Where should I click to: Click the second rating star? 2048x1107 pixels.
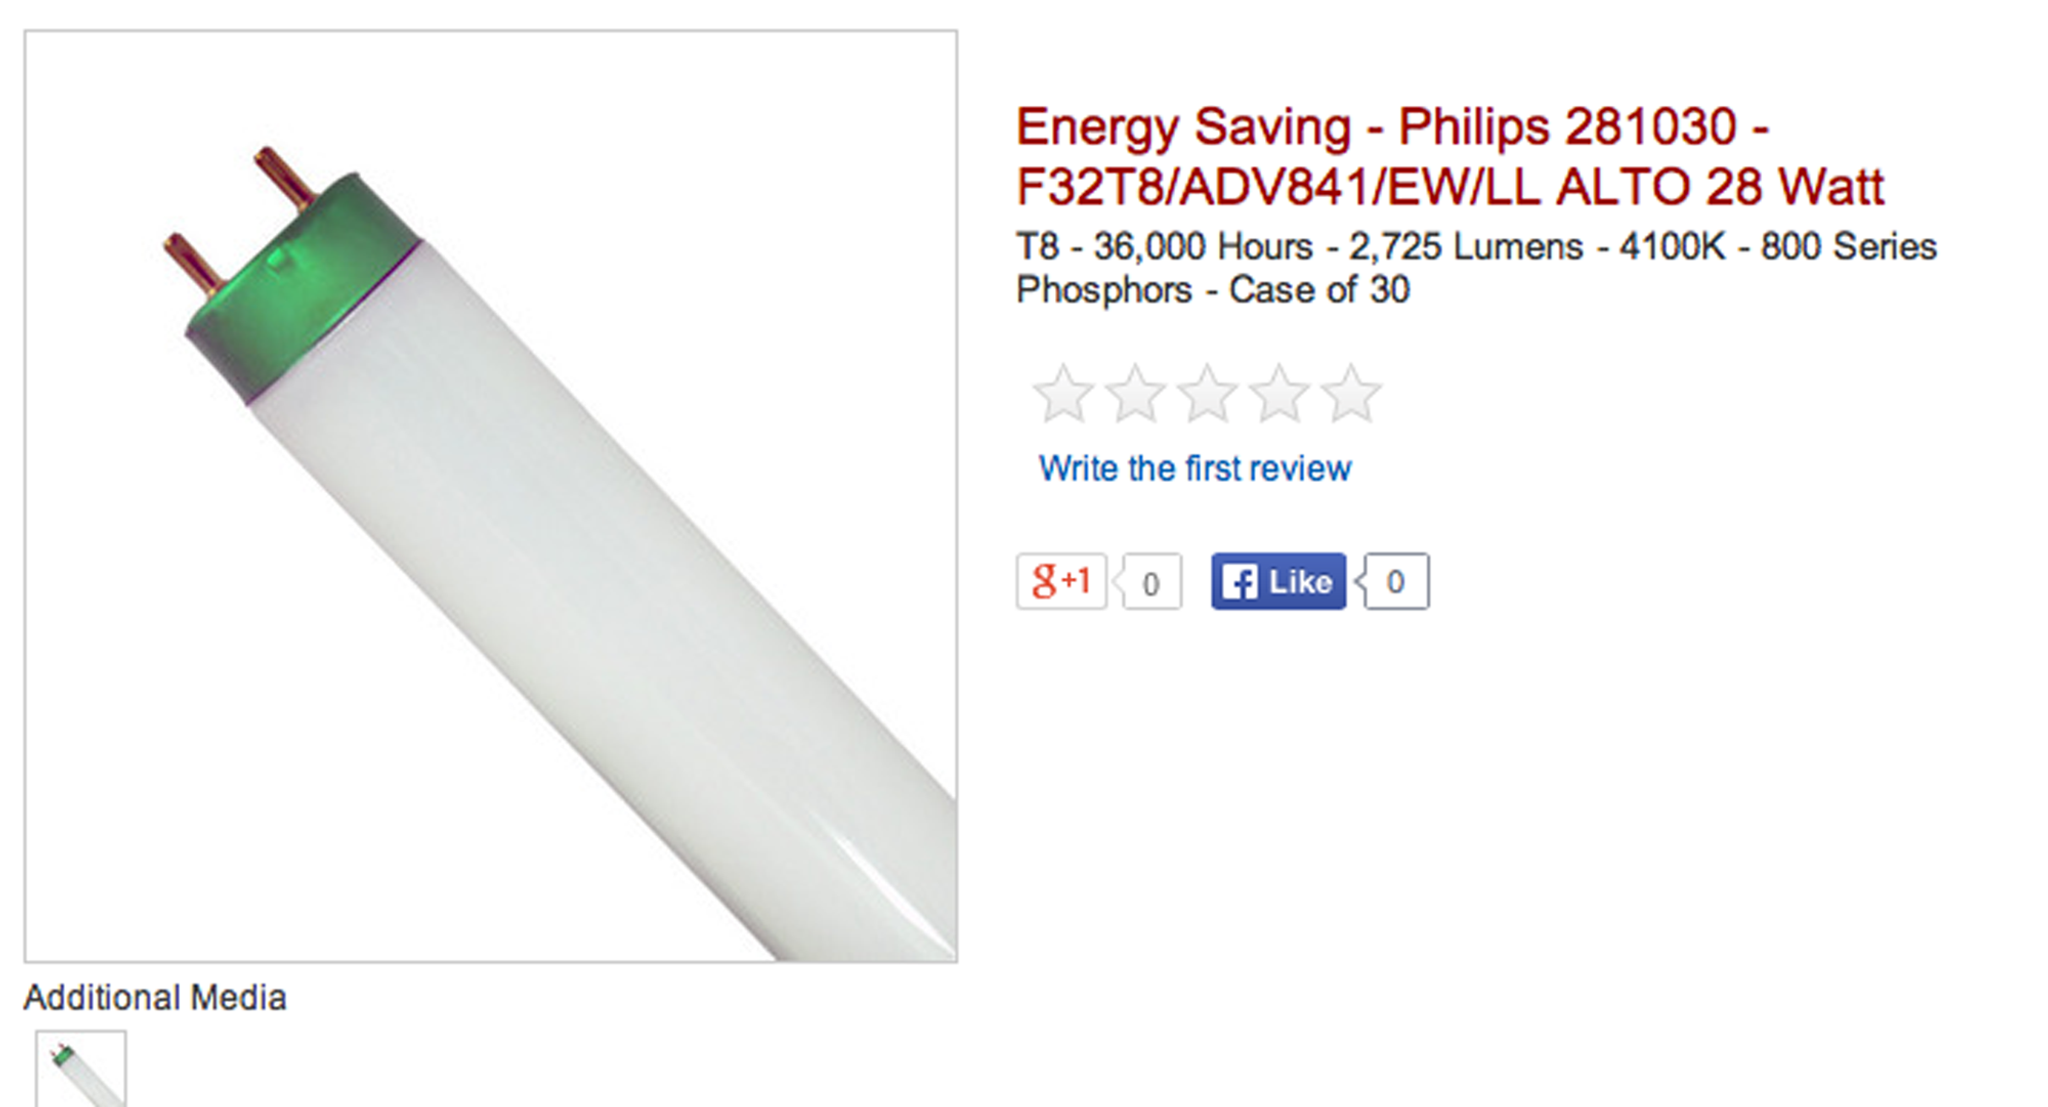1135,393
